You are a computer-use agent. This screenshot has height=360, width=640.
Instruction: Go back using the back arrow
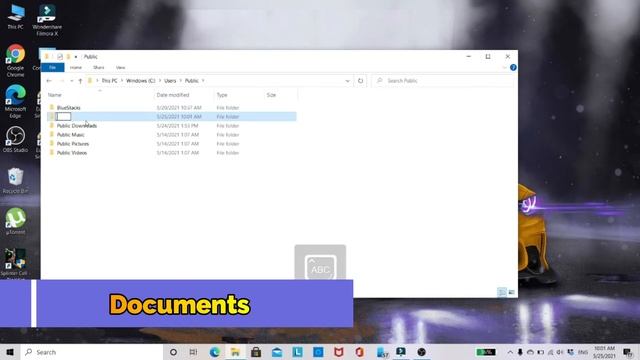click(49, 81)
